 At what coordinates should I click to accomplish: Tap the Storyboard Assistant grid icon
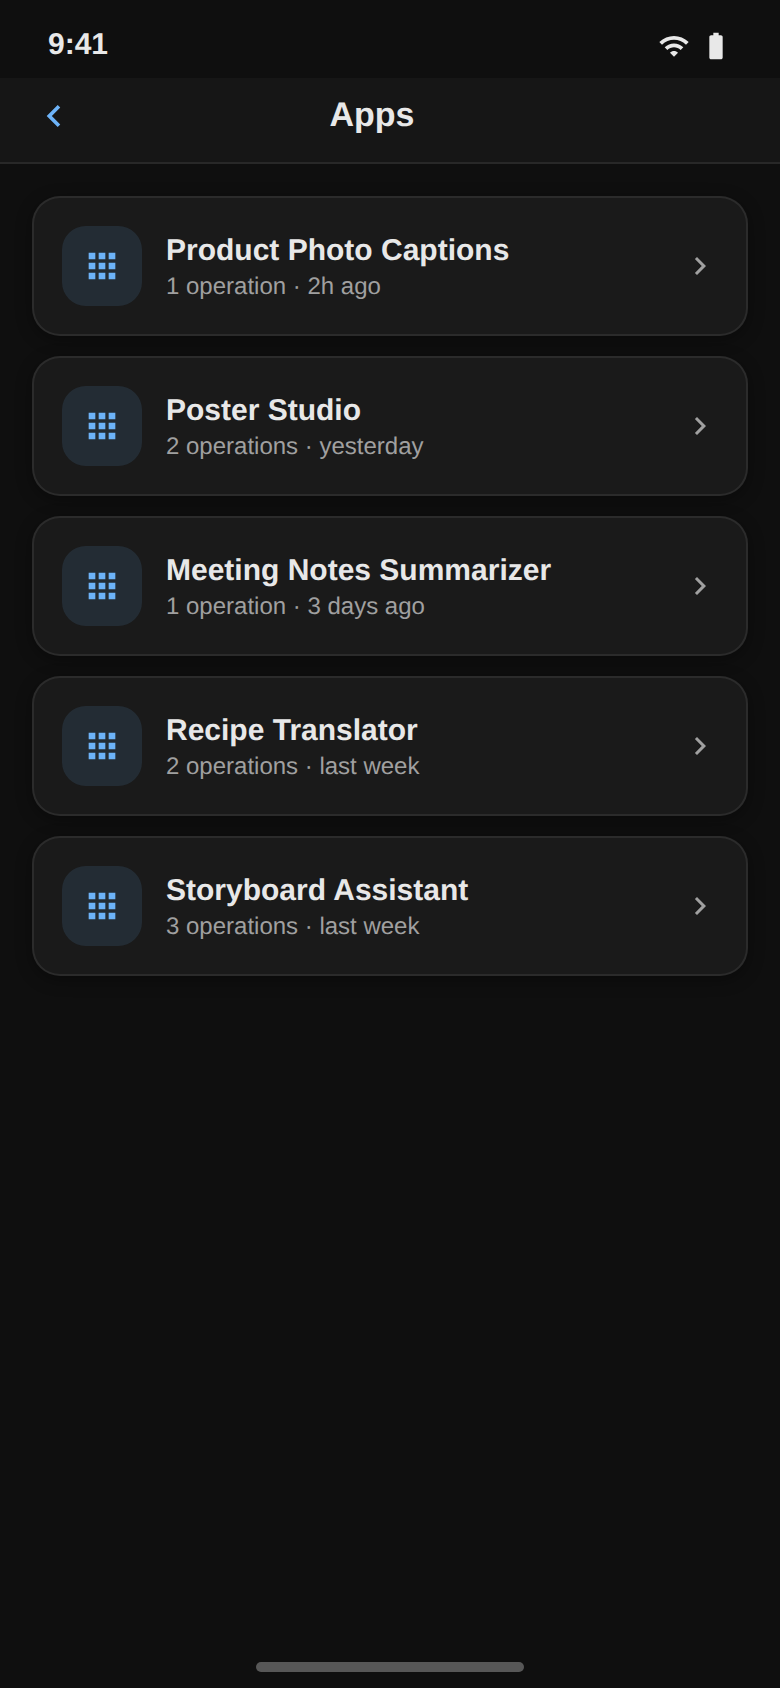pyautogui.click(x=102, y=906)
